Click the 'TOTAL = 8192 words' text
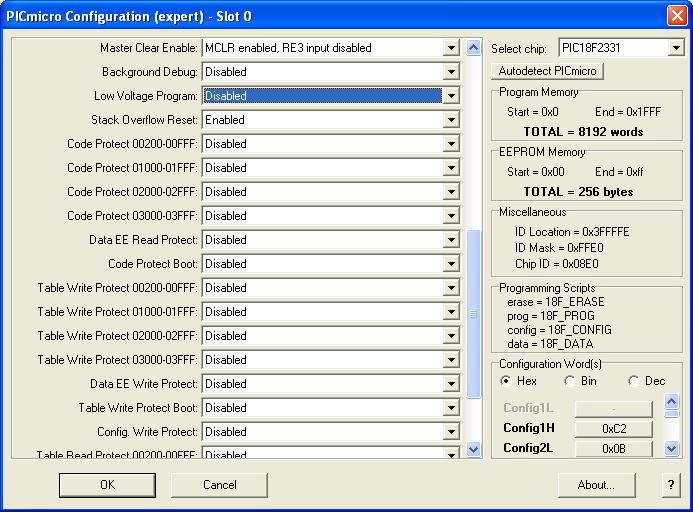Image resolution: width=693 pixels, height=512 pixels. pos(583,132)
